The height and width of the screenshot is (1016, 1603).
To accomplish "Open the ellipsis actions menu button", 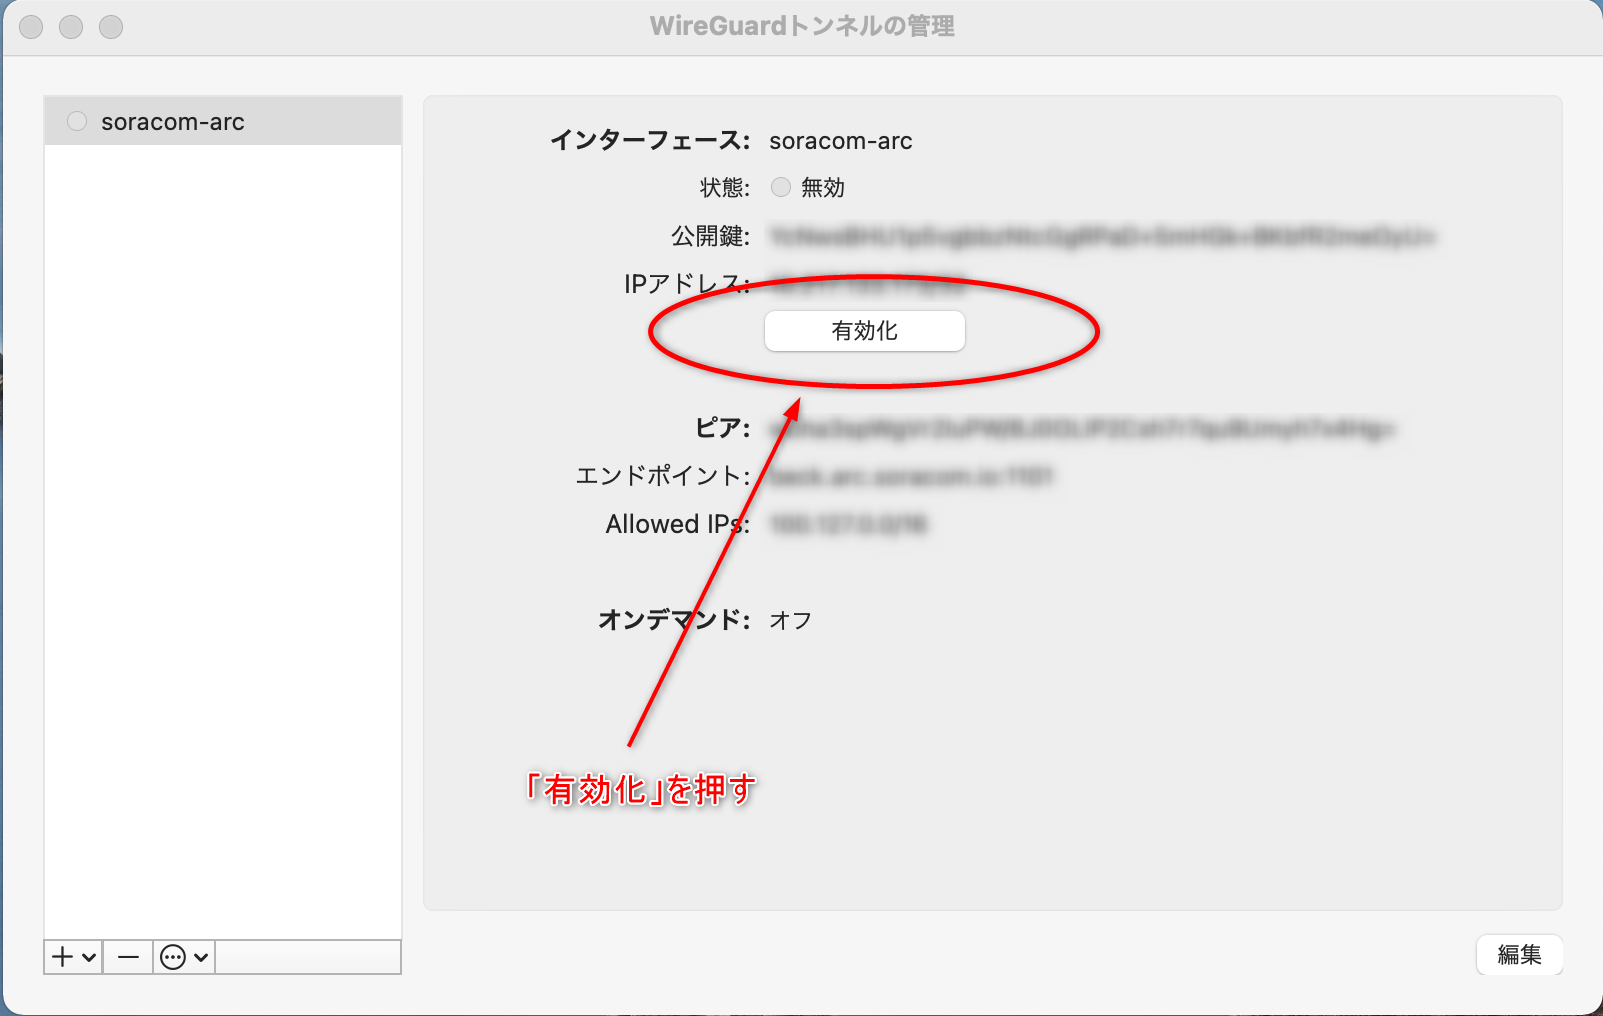I will (x=173, y=957).
